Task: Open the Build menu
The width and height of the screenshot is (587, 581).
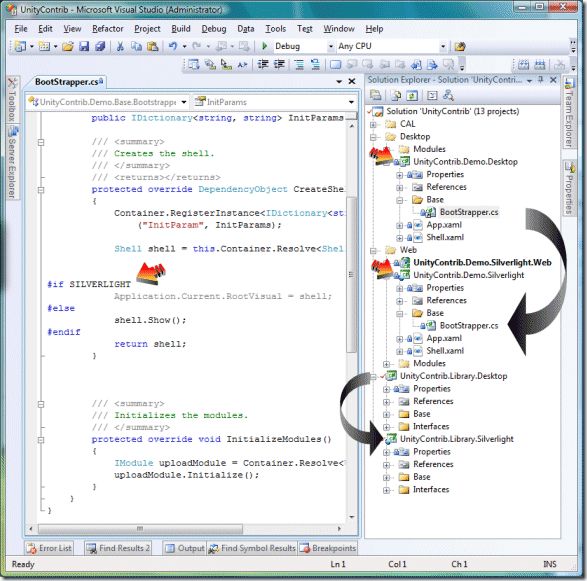Action: coord(181,29)
